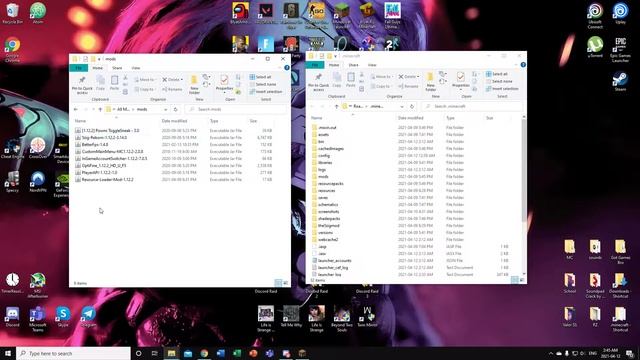Open Skype desktop shortcut
The height and width of the screenshot is (360, 640).
[x=63, y=317]
